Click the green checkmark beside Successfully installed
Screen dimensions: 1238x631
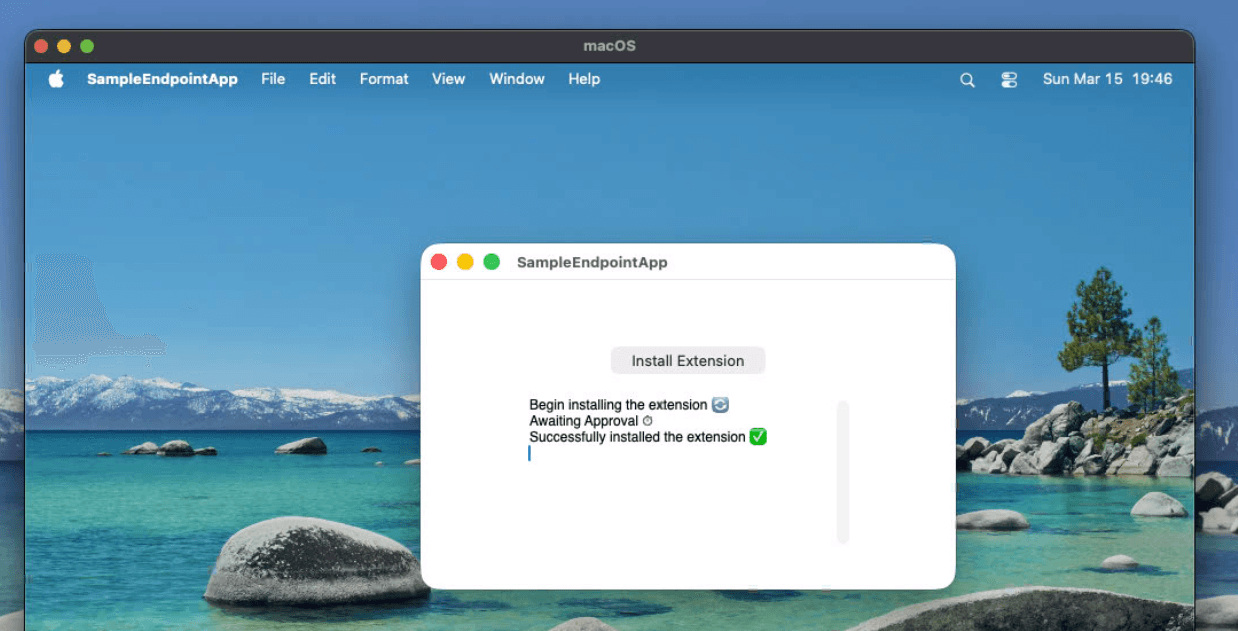(757, 437)
